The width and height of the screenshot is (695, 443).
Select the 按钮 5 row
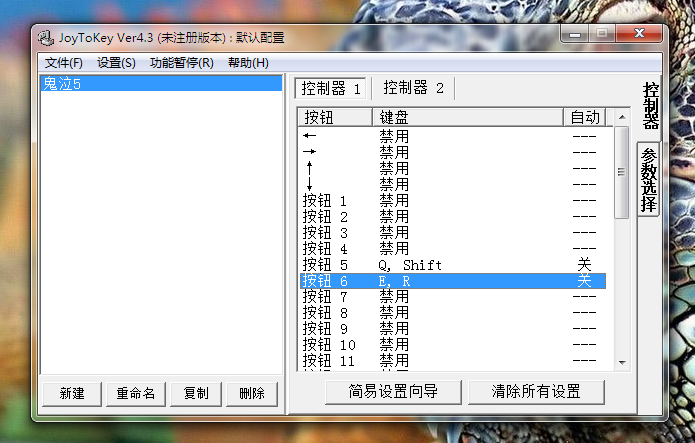[x=453, y=265]
